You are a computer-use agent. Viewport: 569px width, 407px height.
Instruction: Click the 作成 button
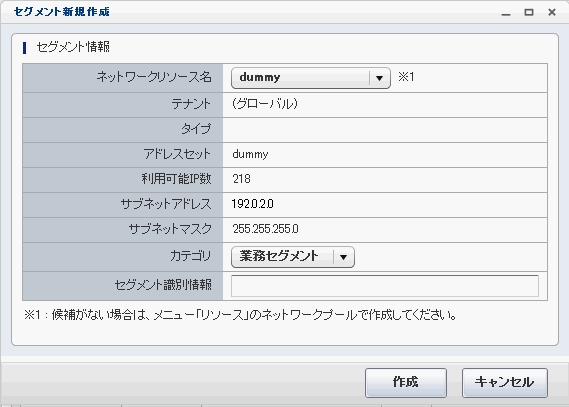point(406,382)
